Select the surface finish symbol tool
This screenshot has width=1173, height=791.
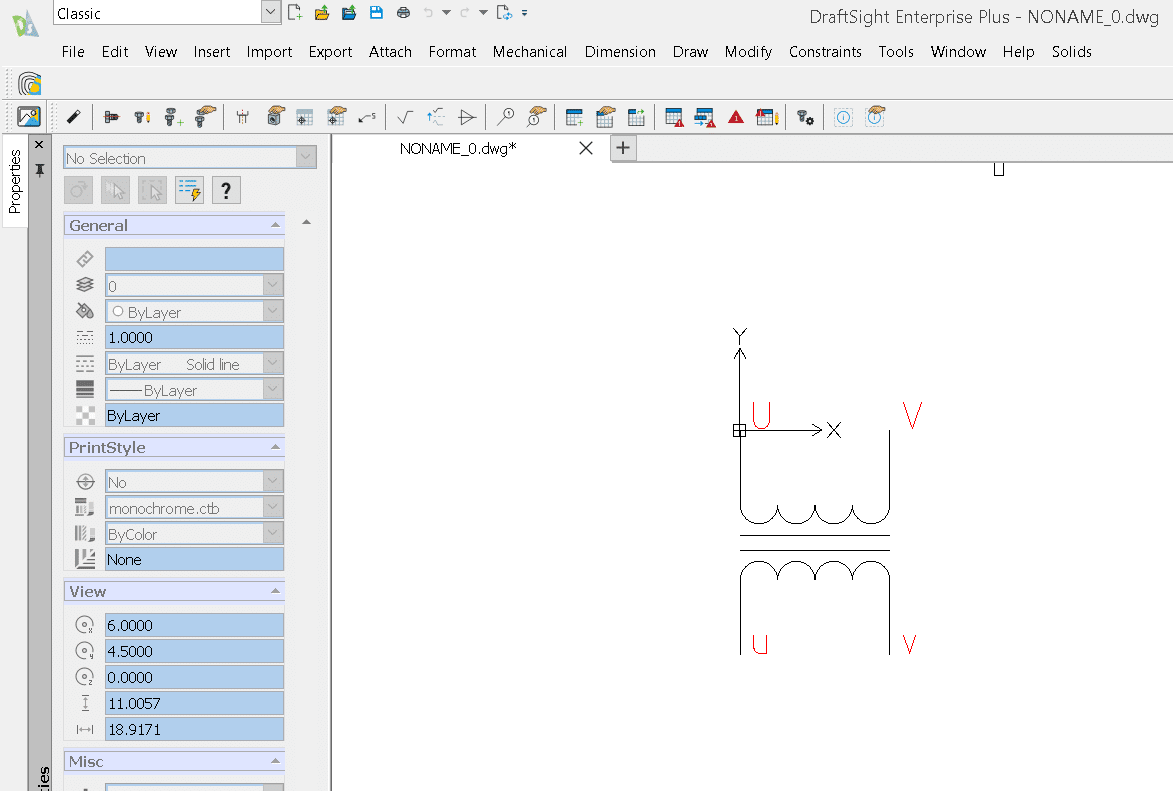click(404, 117)
